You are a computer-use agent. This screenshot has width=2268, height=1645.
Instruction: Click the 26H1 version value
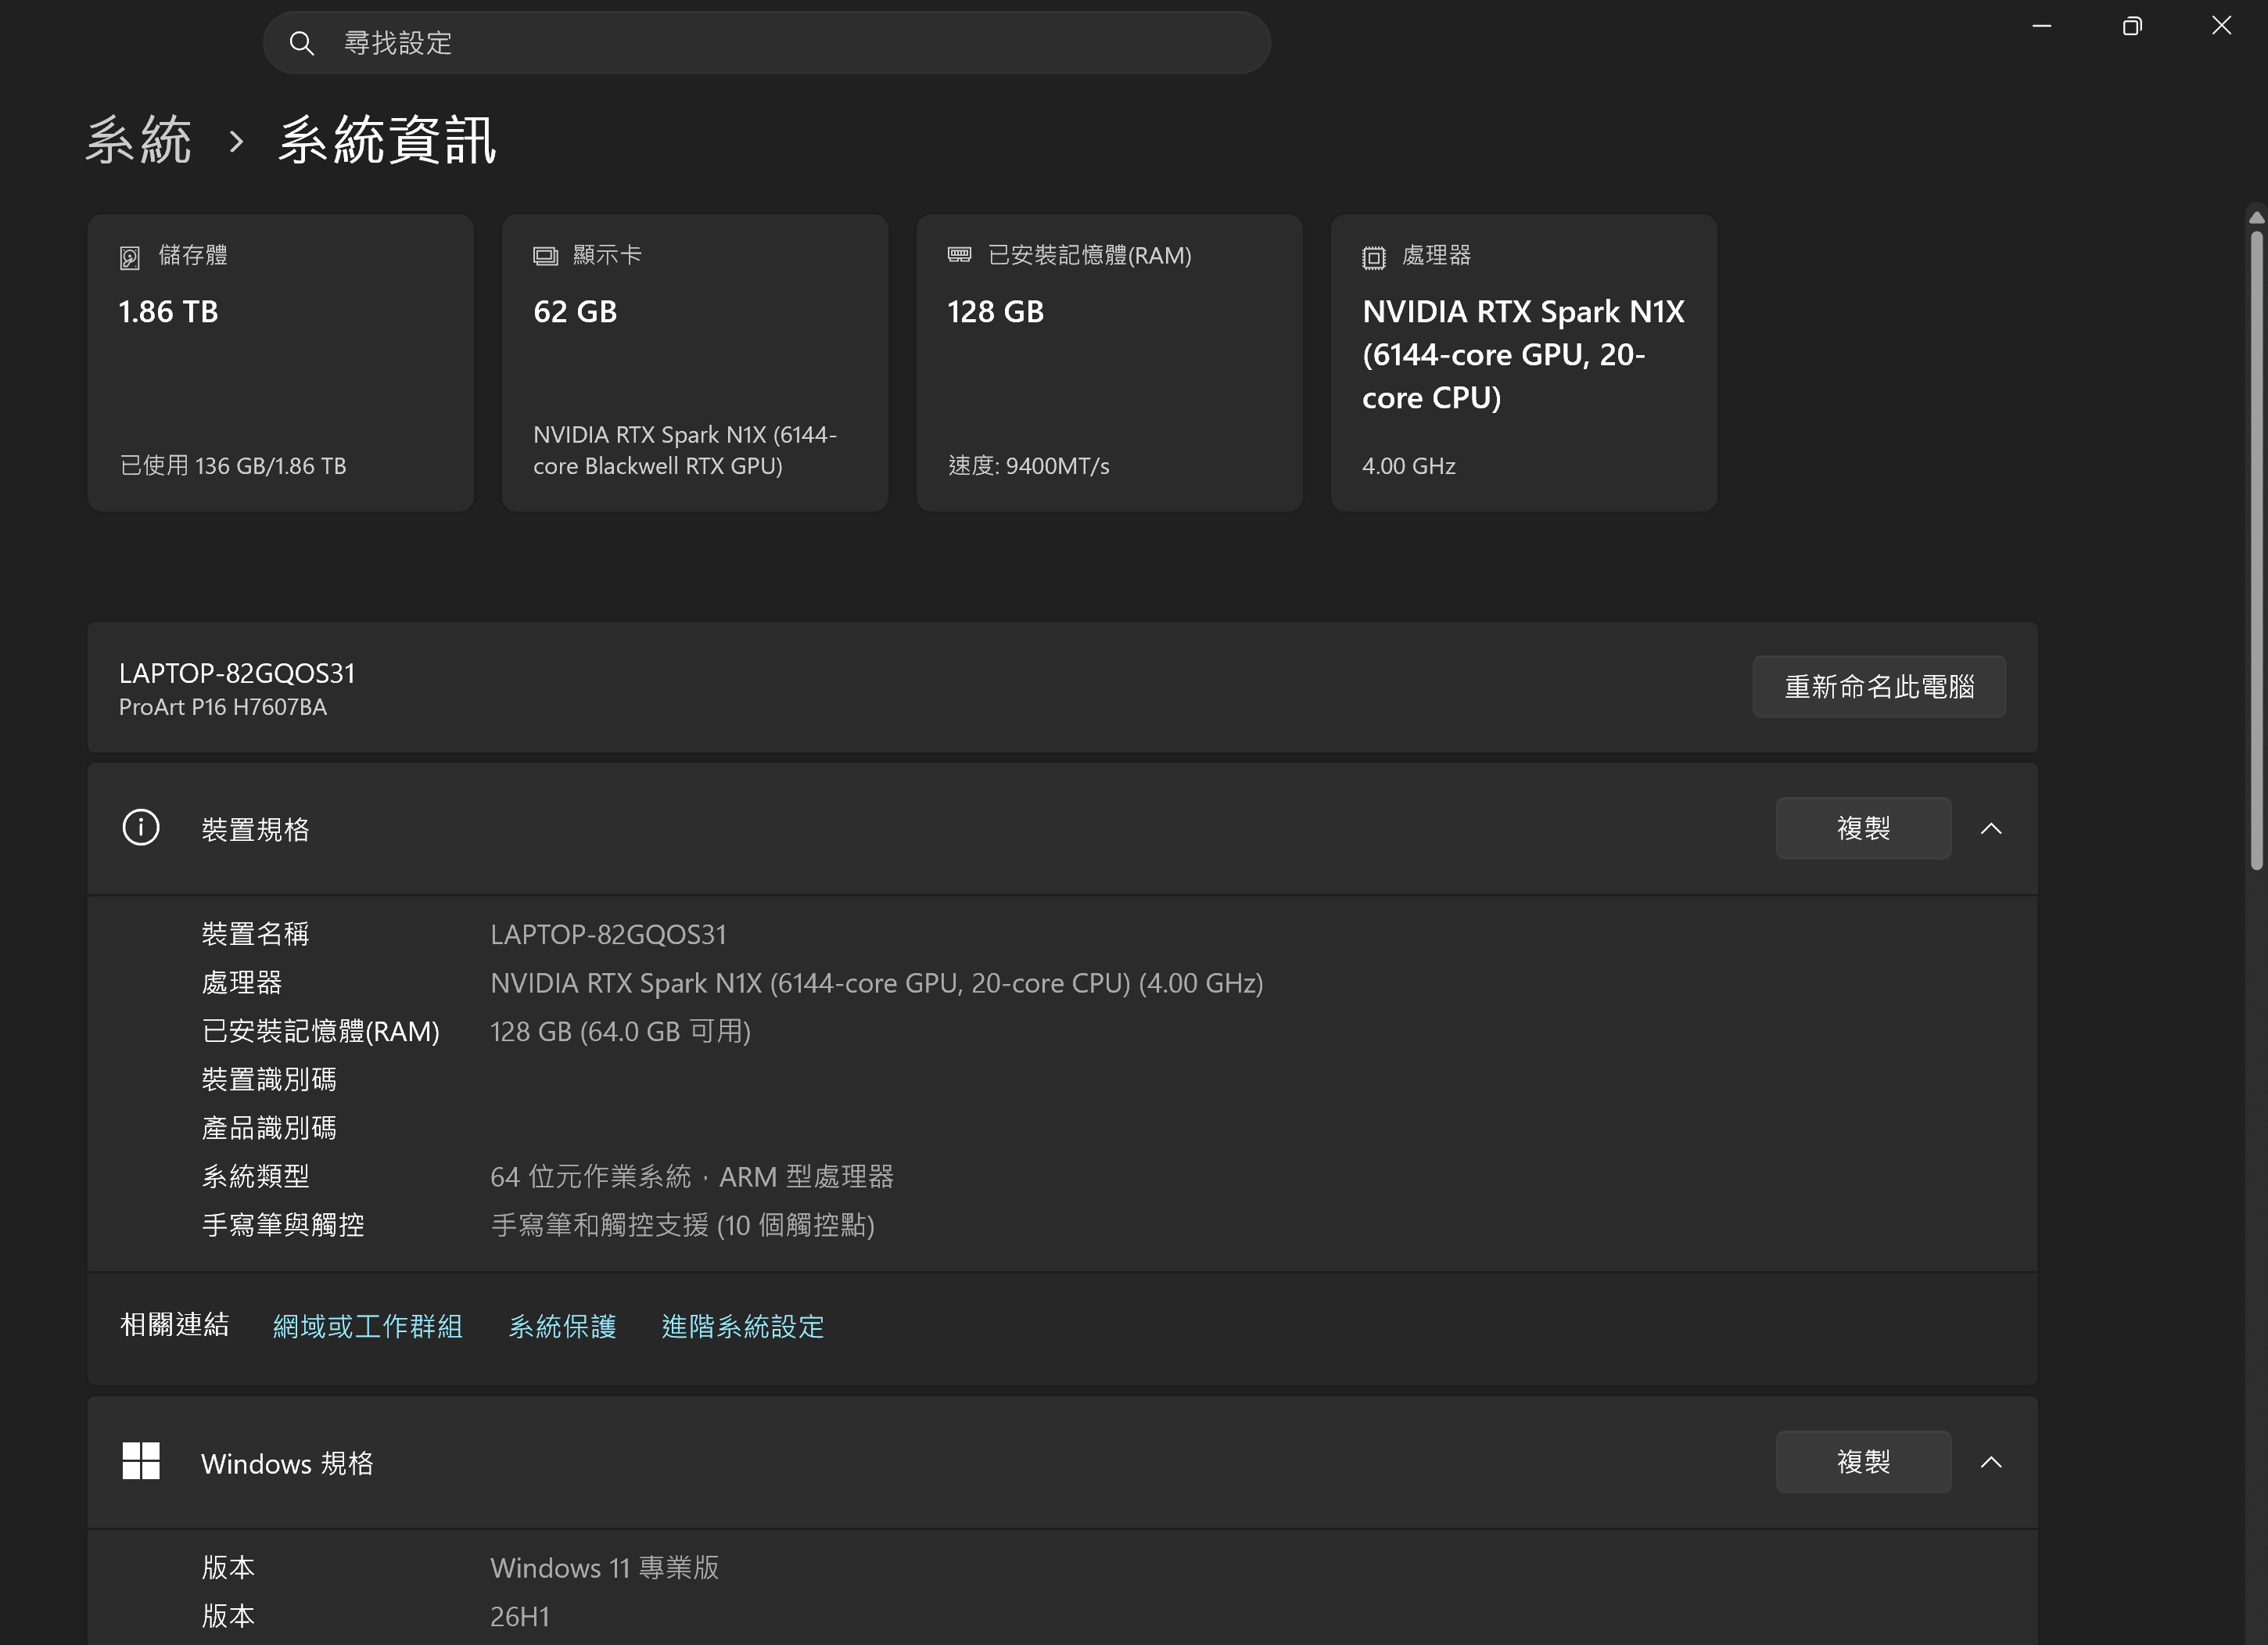520,1616
